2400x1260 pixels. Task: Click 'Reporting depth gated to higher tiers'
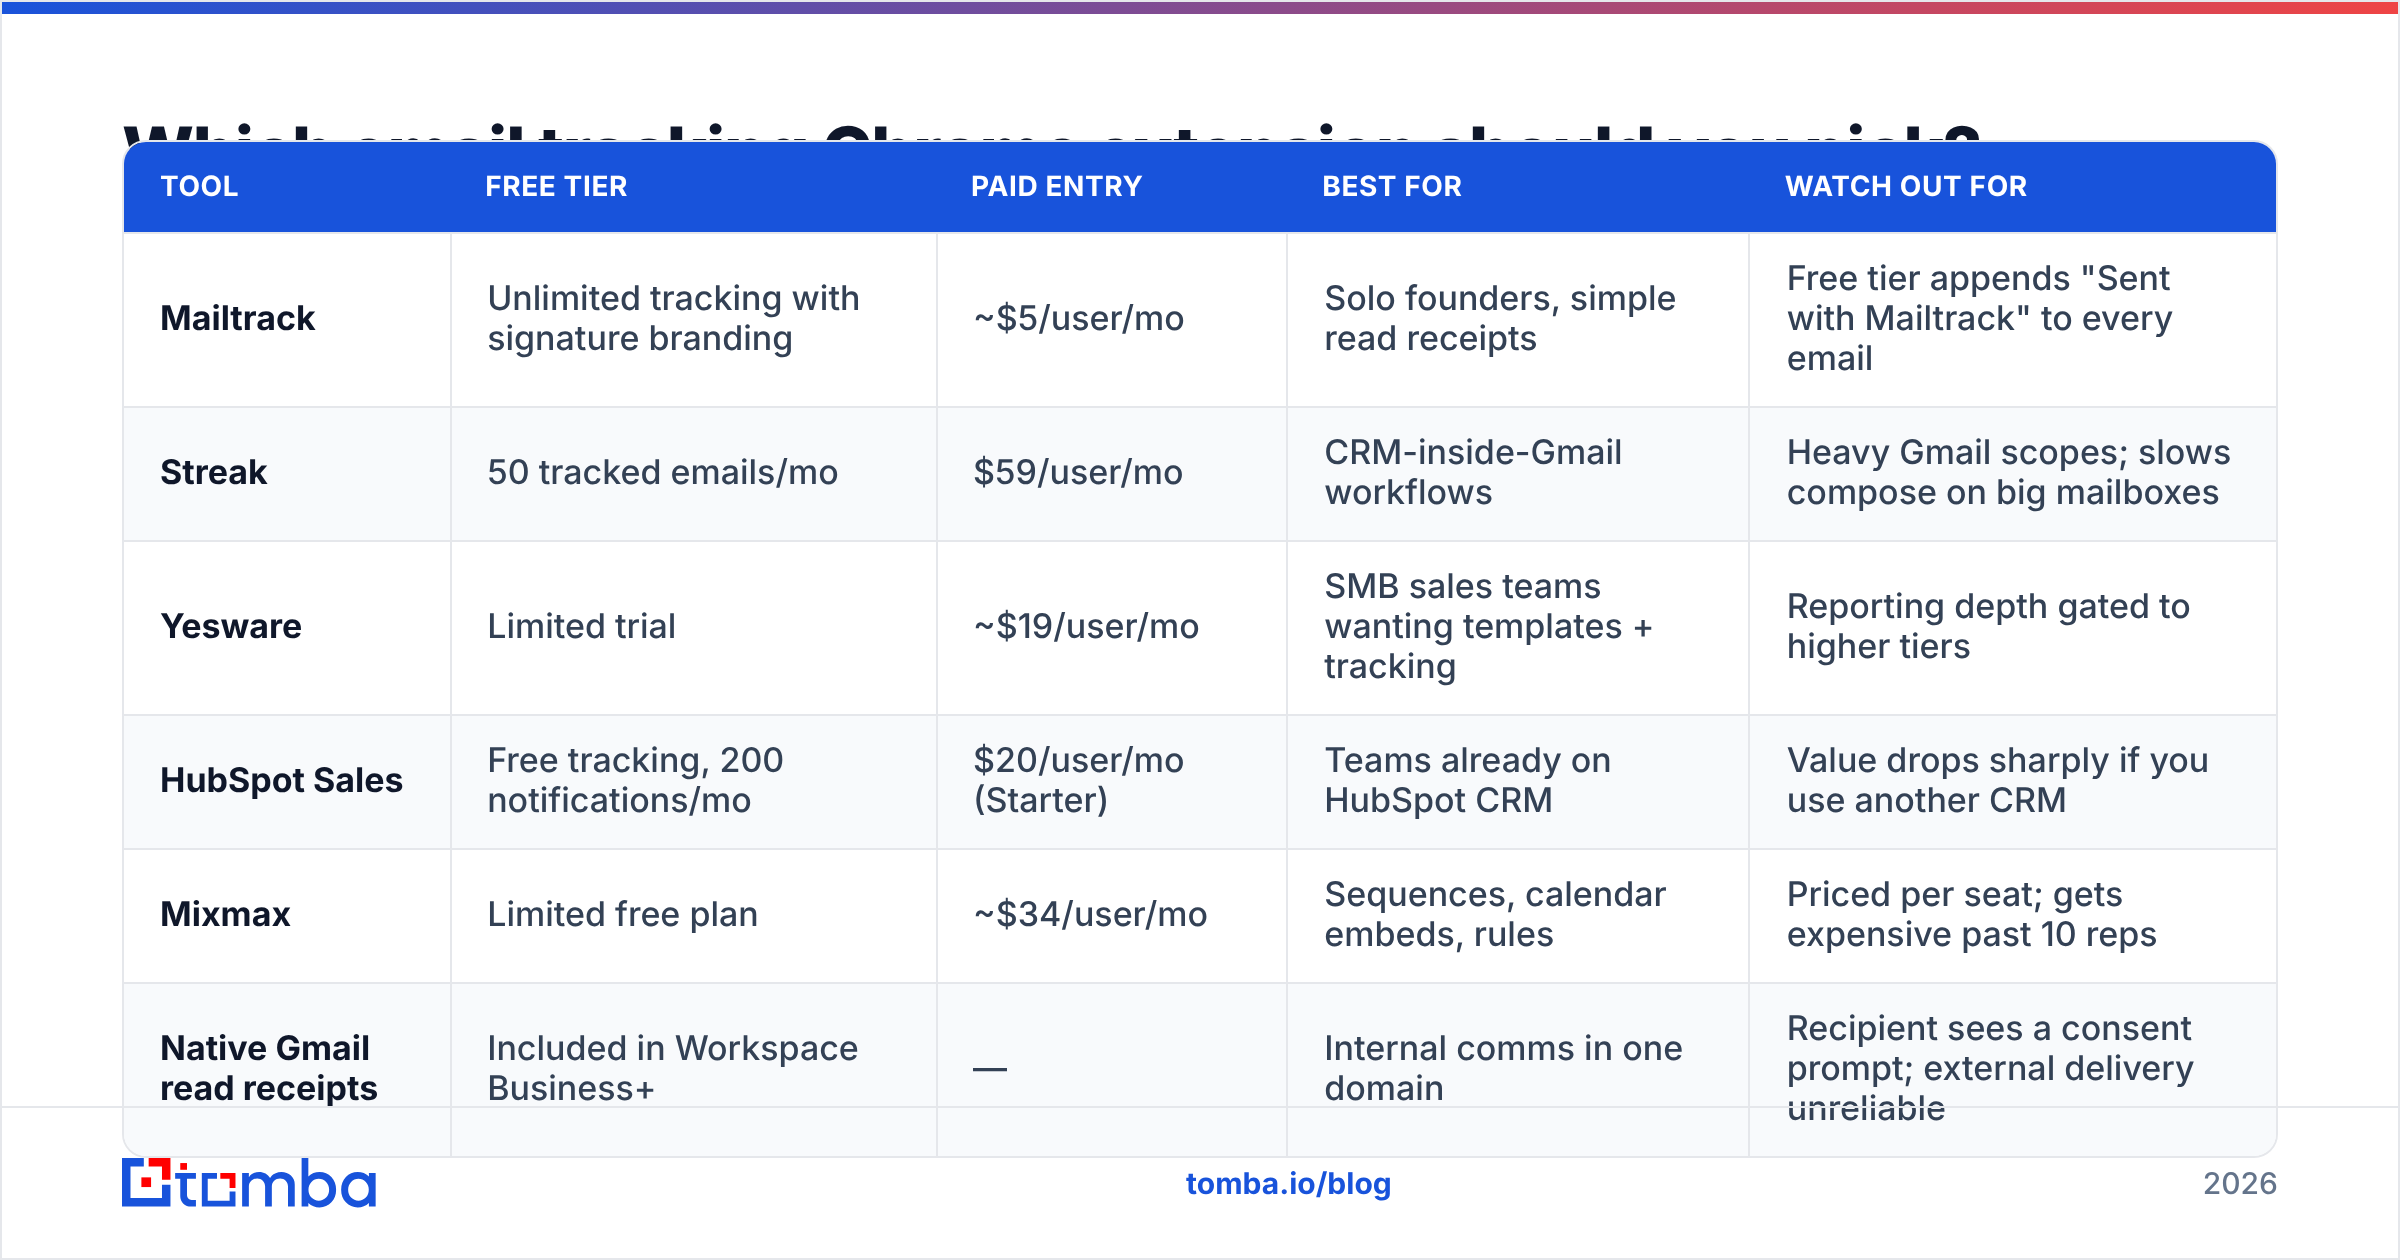click(x=1989, y=626)
